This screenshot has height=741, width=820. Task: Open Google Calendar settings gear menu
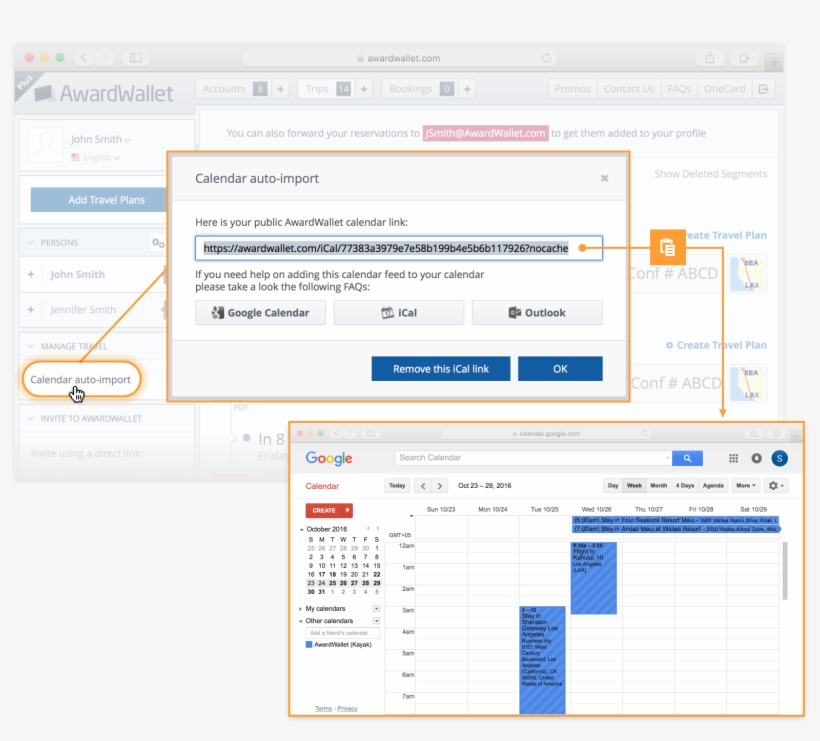(x=776, y=486)
